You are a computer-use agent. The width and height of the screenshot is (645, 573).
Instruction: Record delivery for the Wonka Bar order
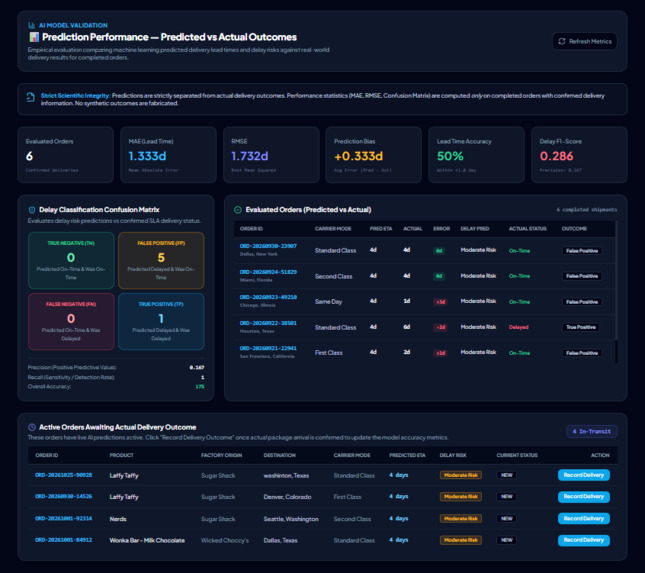[584, 540]
